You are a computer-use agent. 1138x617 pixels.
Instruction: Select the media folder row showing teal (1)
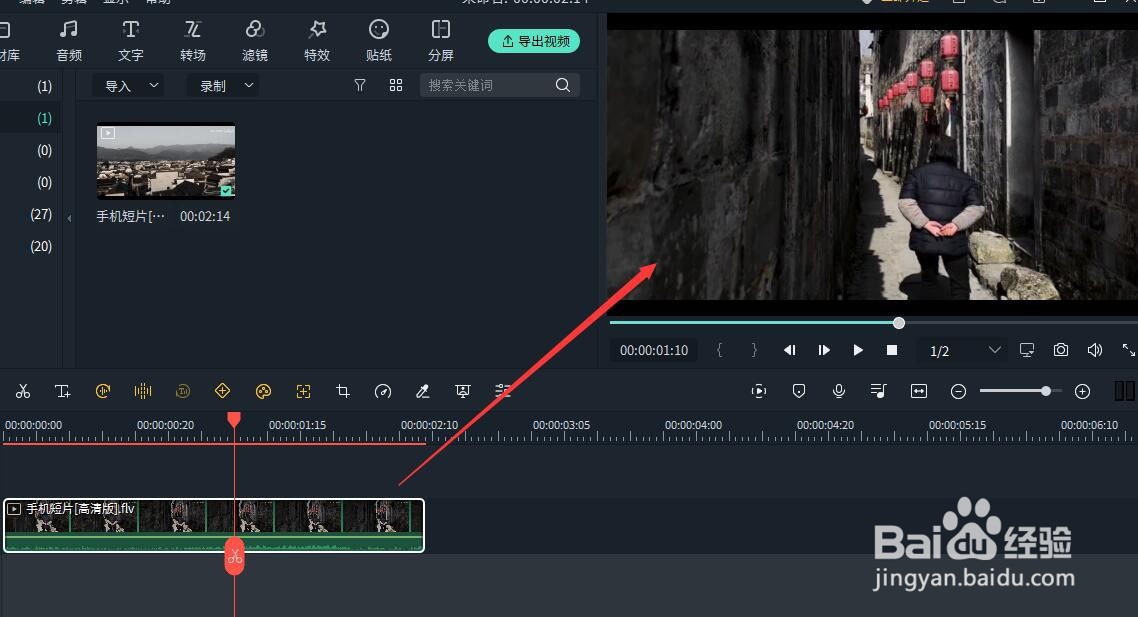click(x=30, y=118)
